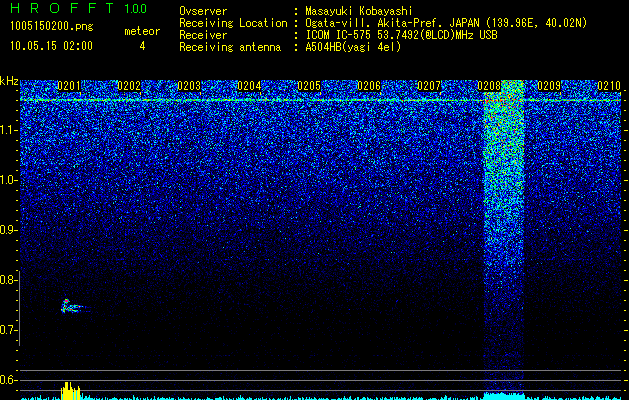Viewport: 629px width, 400px height.
Task: Click the Receiver label
Action: coord(203,35)
